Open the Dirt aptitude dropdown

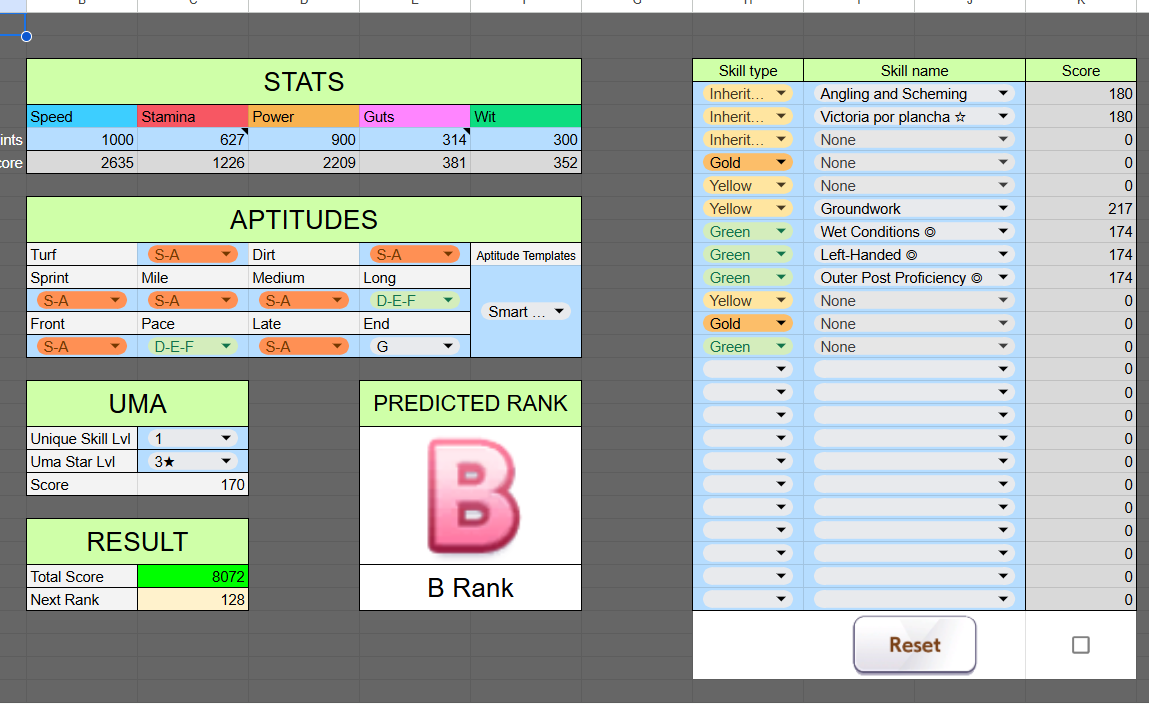(415, 254)
